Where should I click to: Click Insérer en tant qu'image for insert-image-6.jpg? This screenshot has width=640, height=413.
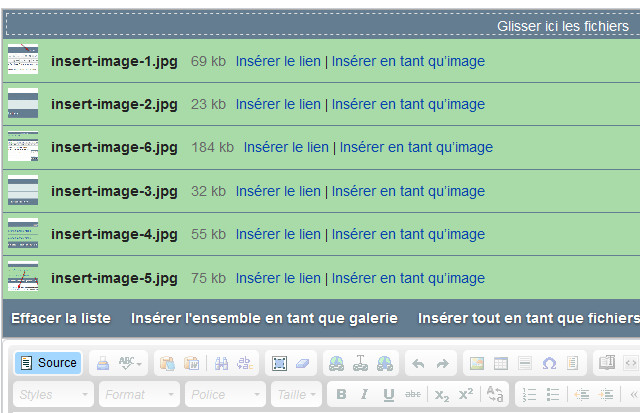[x=416, y=147]
